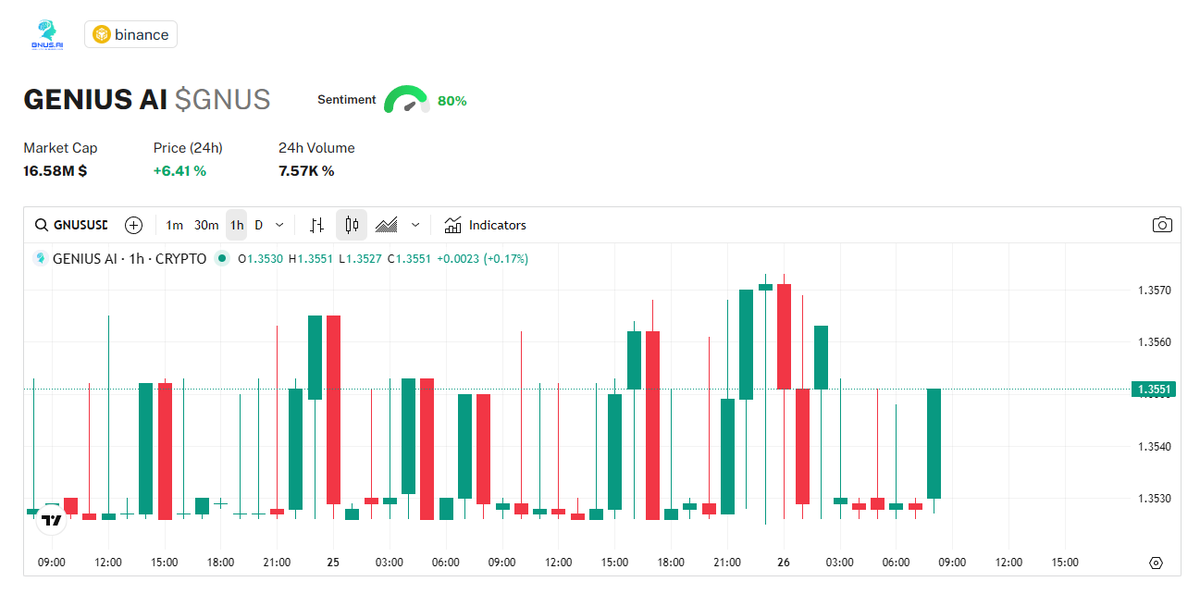
Task: Select the 1h timeframe
Action: [237, 225]
